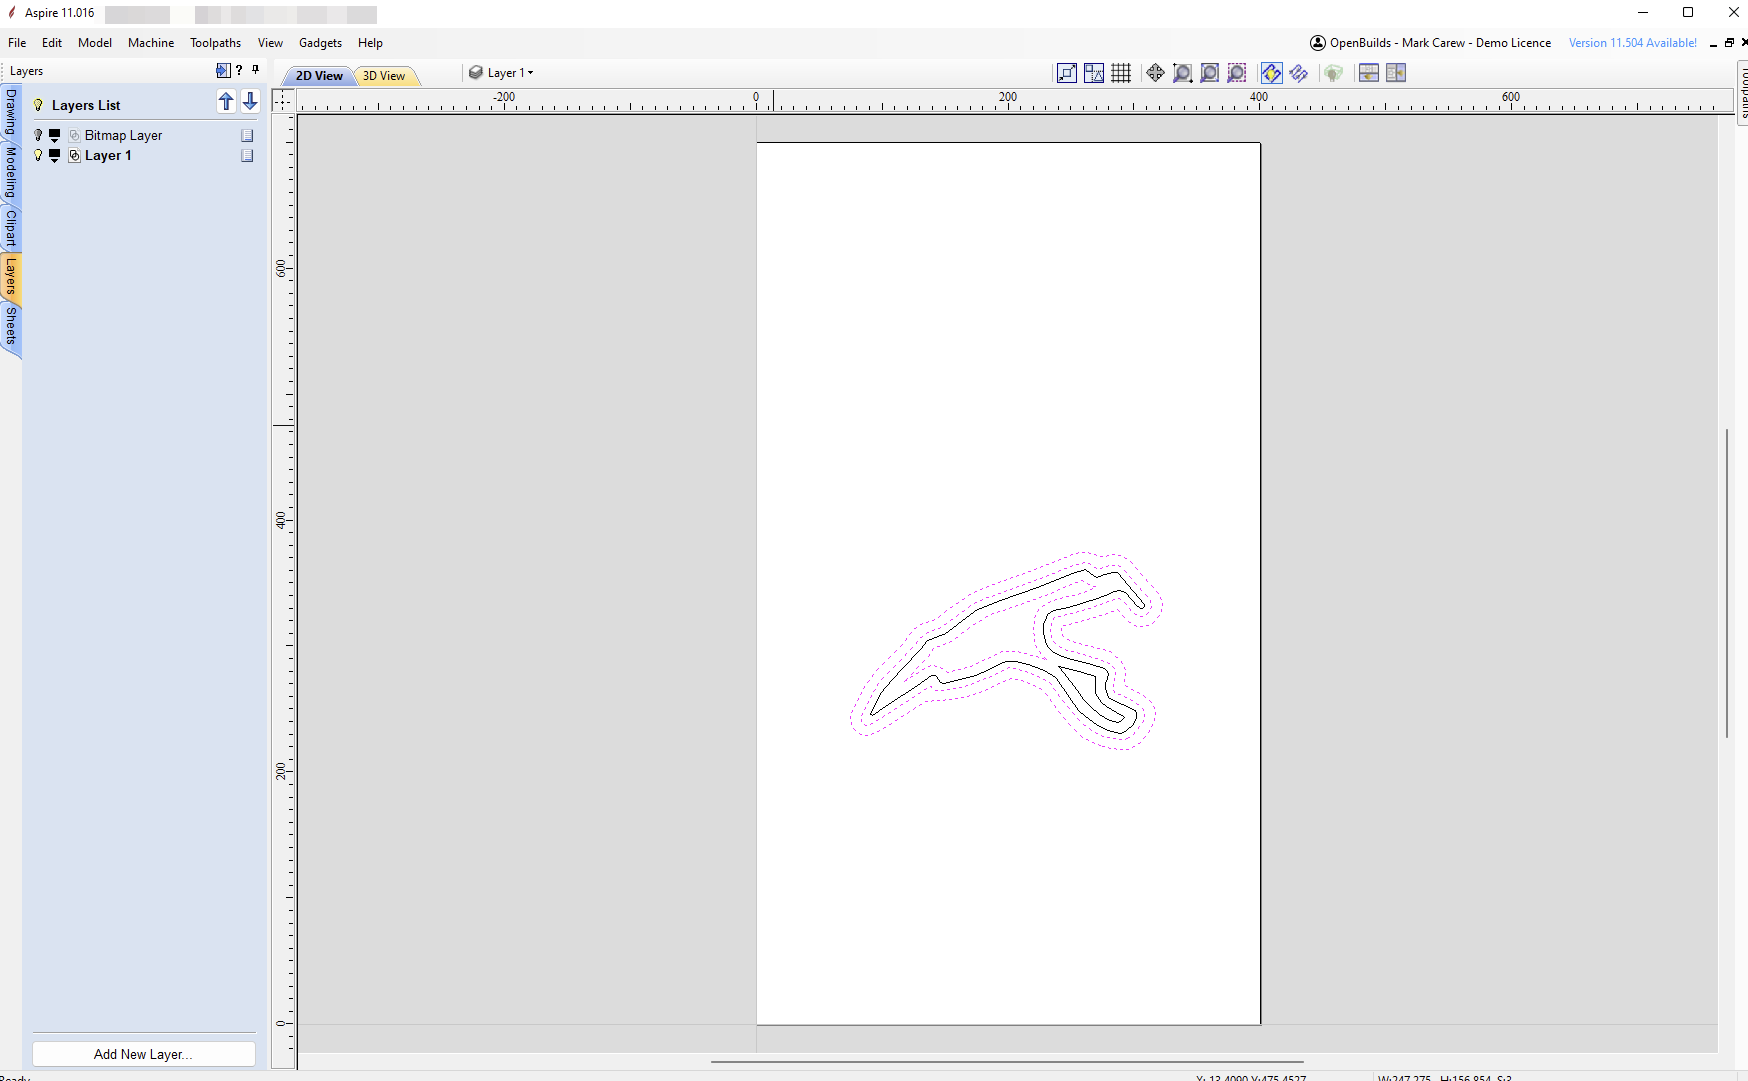Select the Layers side tab
Image resolution: width=1748 pixels, height=1081 pixels.
tap(11, 275)
